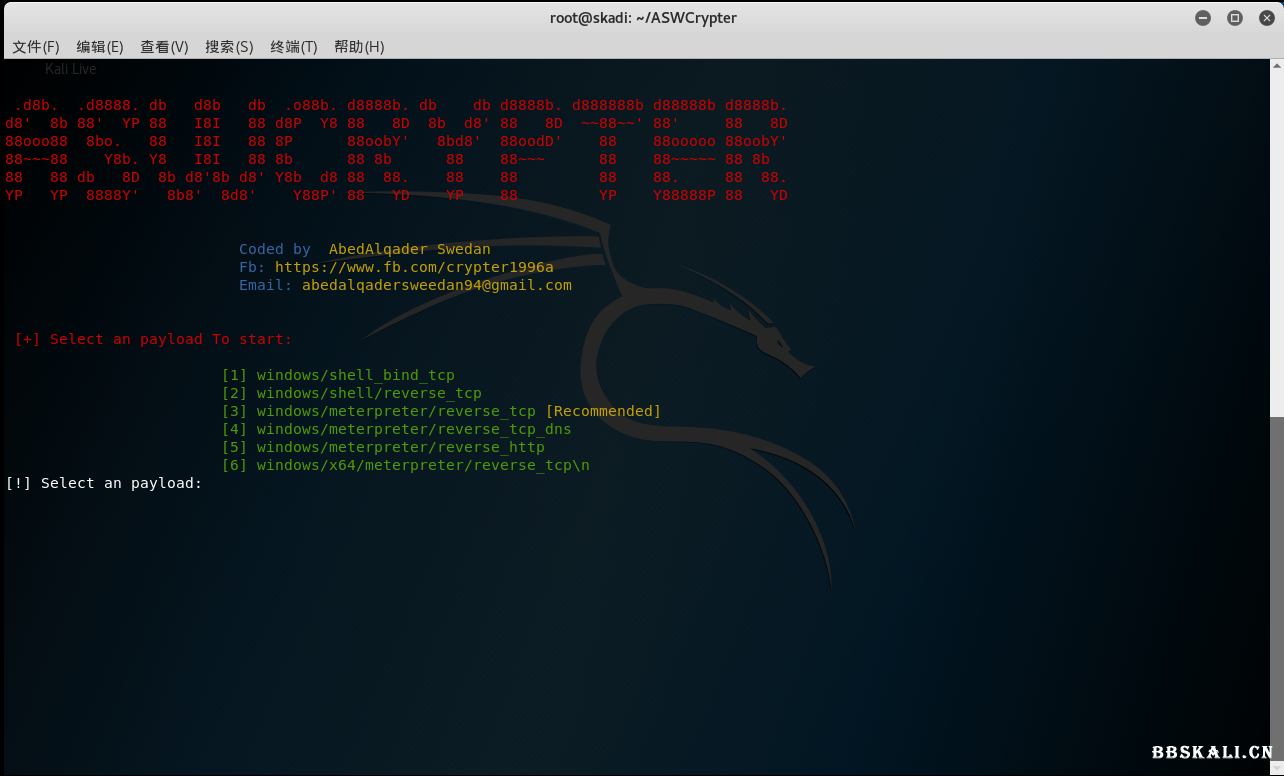Open the 终端(T) menu

293,47
